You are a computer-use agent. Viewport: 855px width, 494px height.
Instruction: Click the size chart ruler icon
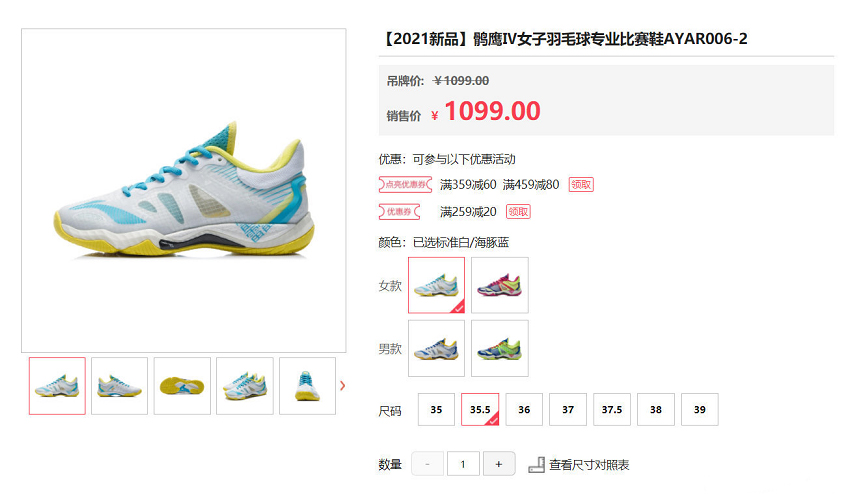click(x=537, y=465)
